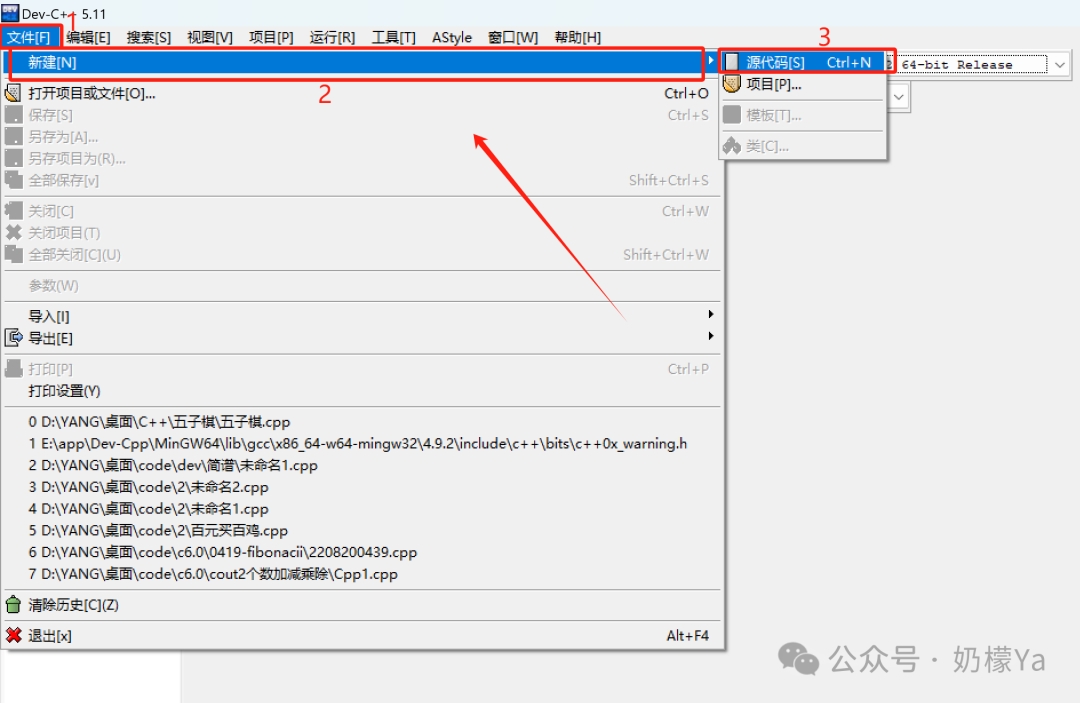
Task: Click the 全部保存 icon
Action: (x=13, y=180)
